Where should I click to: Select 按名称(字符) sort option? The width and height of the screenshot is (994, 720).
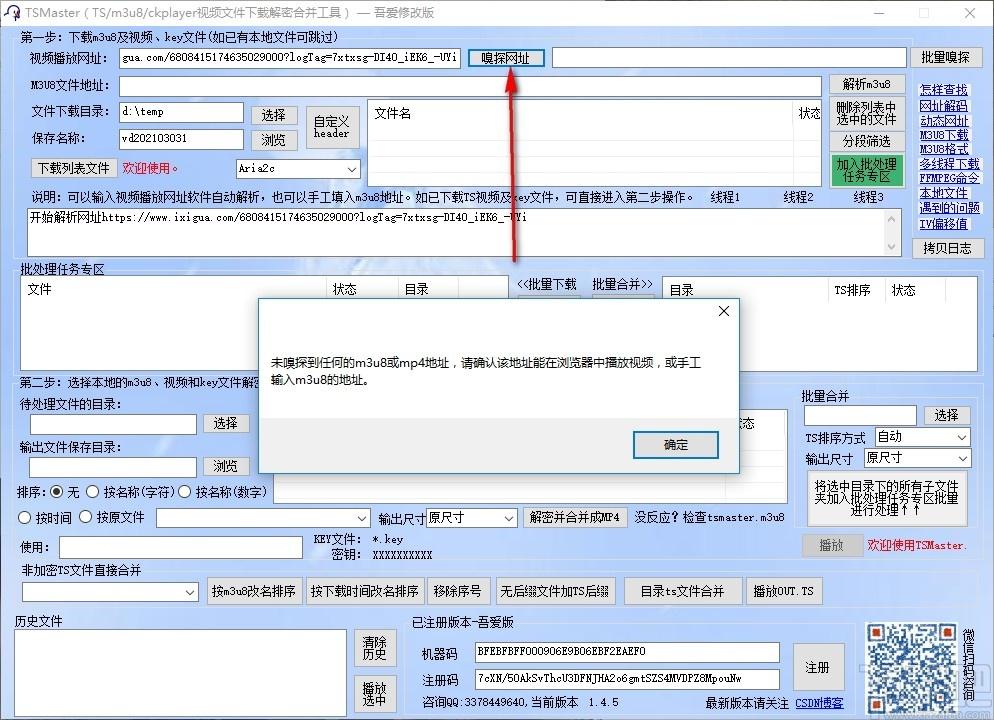click(93, 492)
